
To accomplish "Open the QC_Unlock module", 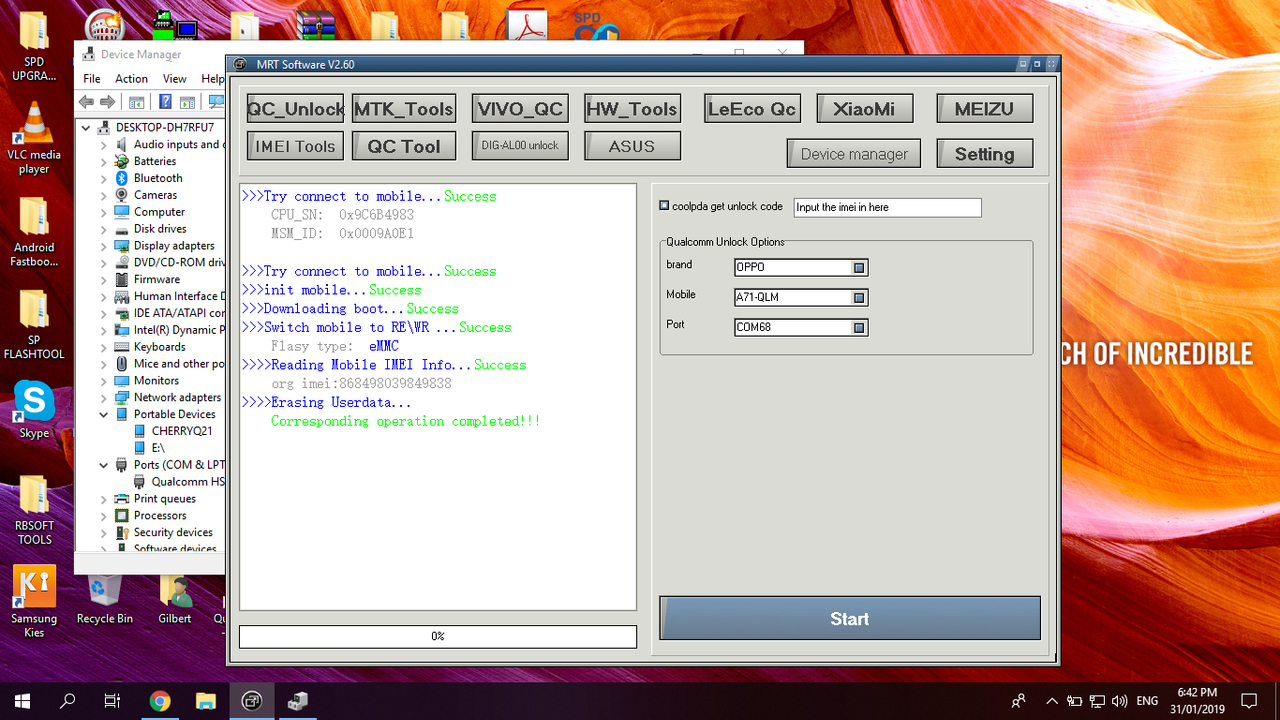I will [295, 109].
